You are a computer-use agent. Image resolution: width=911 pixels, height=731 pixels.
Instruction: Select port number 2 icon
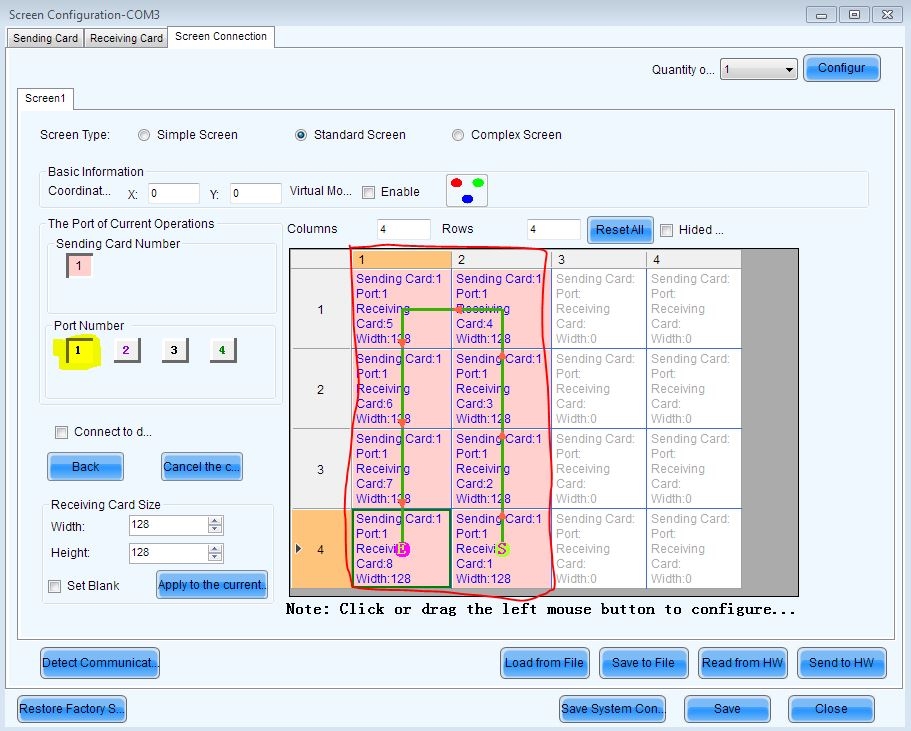pos(126,350)
